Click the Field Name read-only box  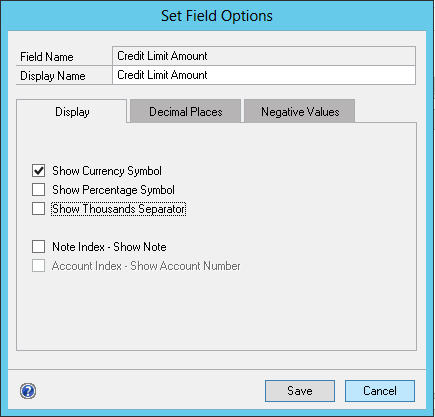(x=264, y=56)
